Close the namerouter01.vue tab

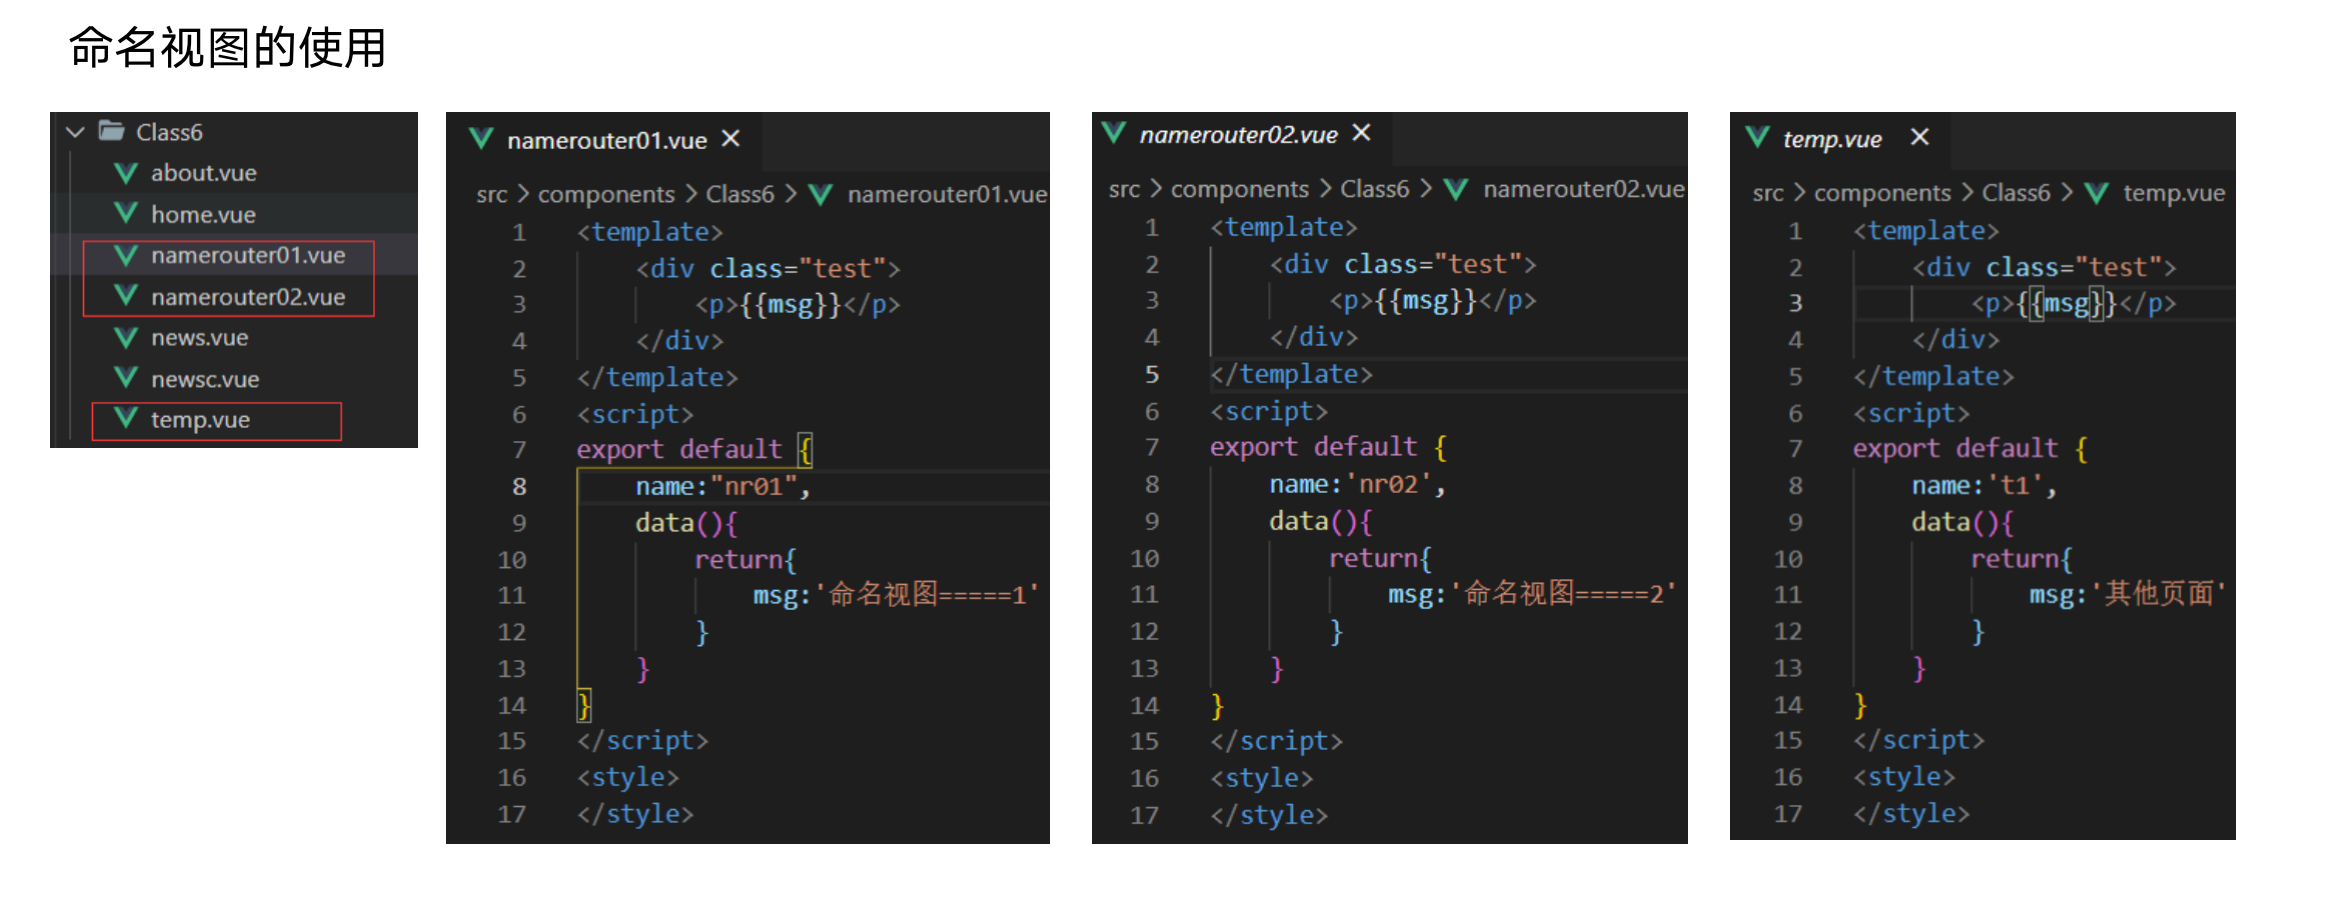pyautogui.click(x=731, y=139)
